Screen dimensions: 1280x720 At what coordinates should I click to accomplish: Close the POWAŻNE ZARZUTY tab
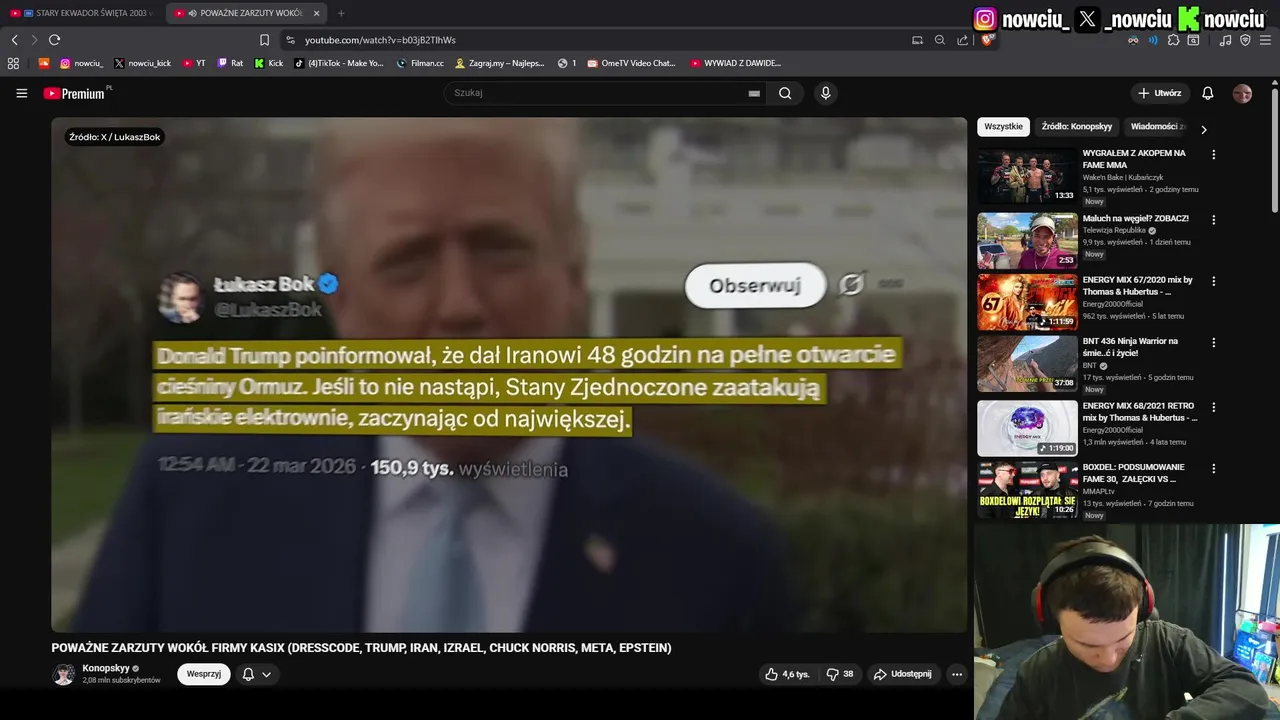click(317, 13)
